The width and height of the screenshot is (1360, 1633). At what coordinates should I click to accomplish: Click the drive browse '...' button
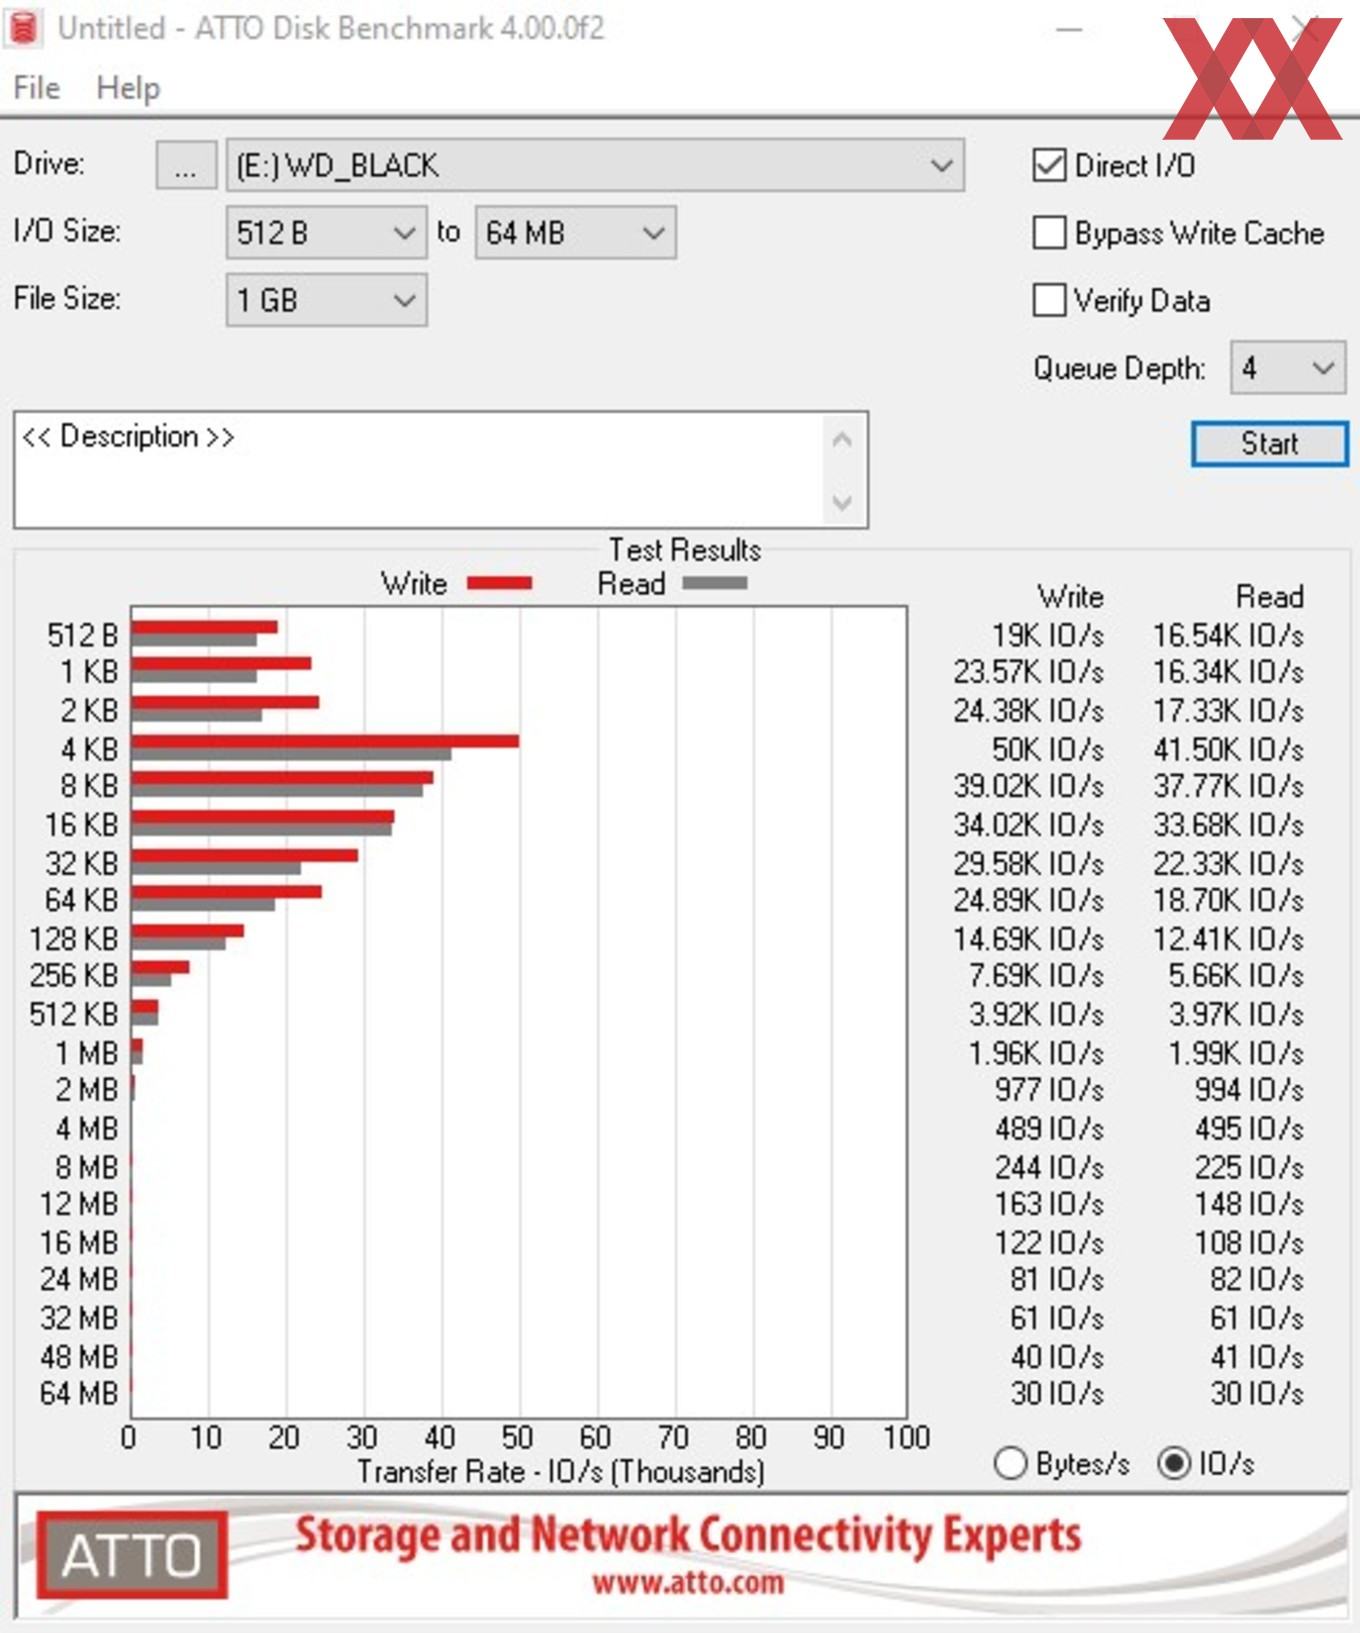click(x=186, y=165)
